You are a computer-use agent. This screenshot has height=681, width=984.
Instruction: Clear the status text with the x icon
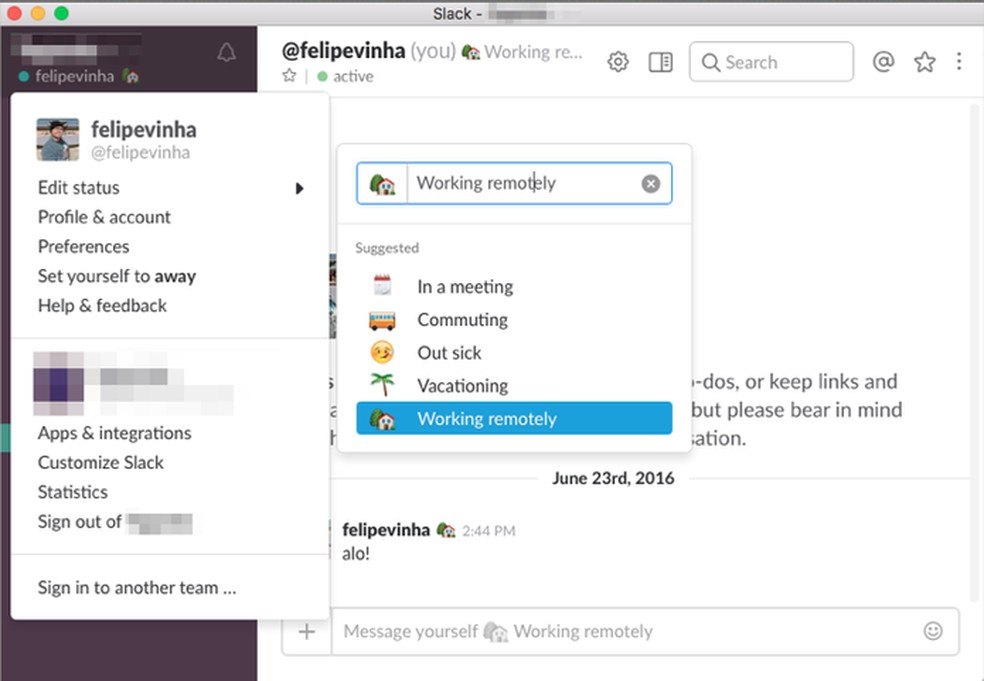click(x=650, y=183)
